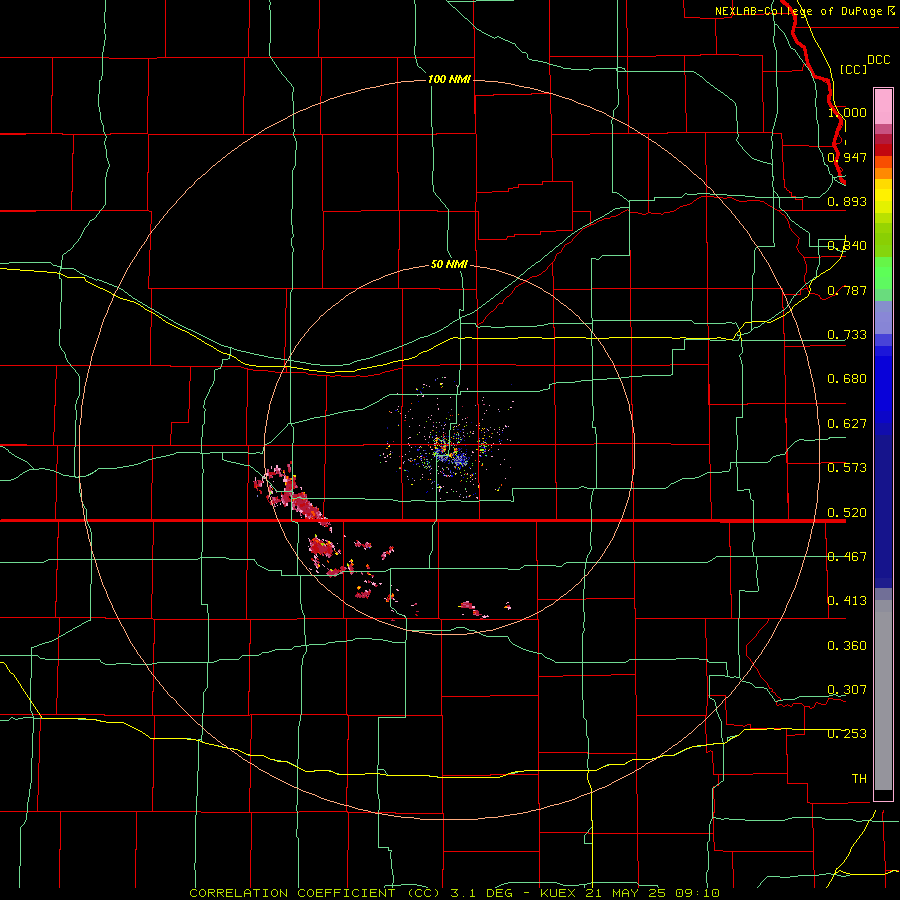Click the [CC] label above the color bar
The height and width of the screenshot is (900, 900).
(854, 69)
